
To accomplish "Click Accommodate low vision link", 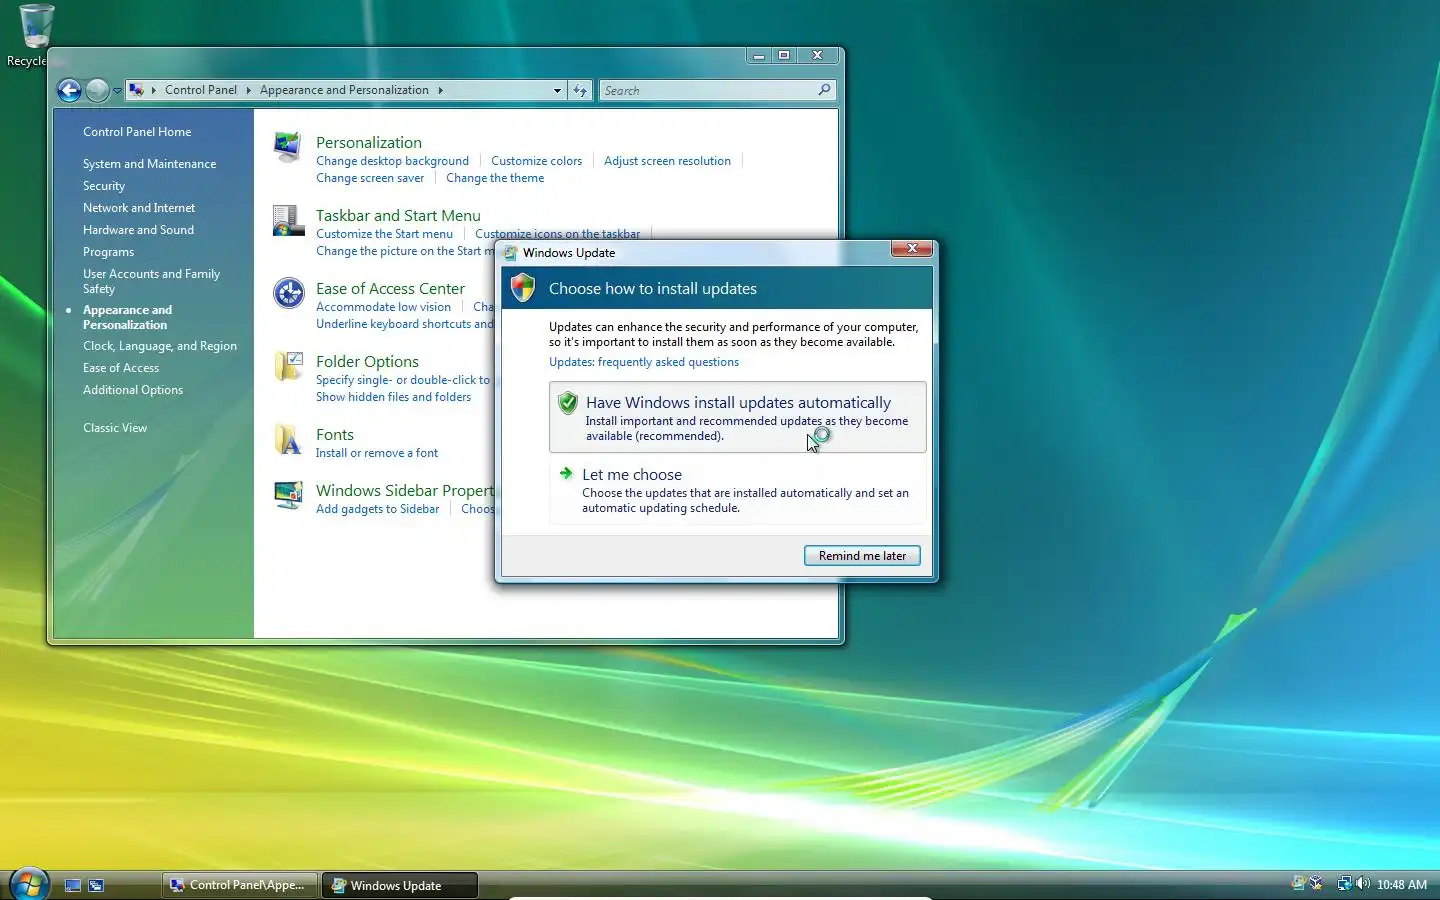I will click(383, 307).
